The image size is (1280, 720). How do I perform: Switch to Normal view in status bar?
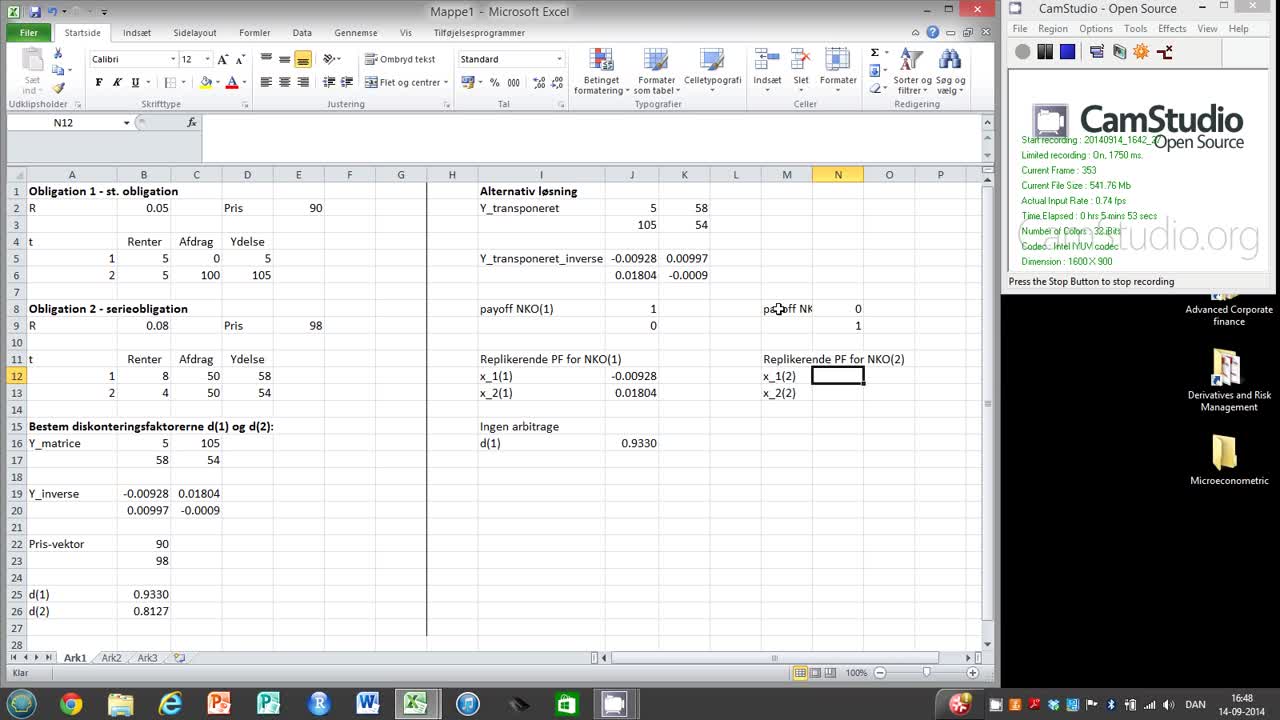(800, 673)
